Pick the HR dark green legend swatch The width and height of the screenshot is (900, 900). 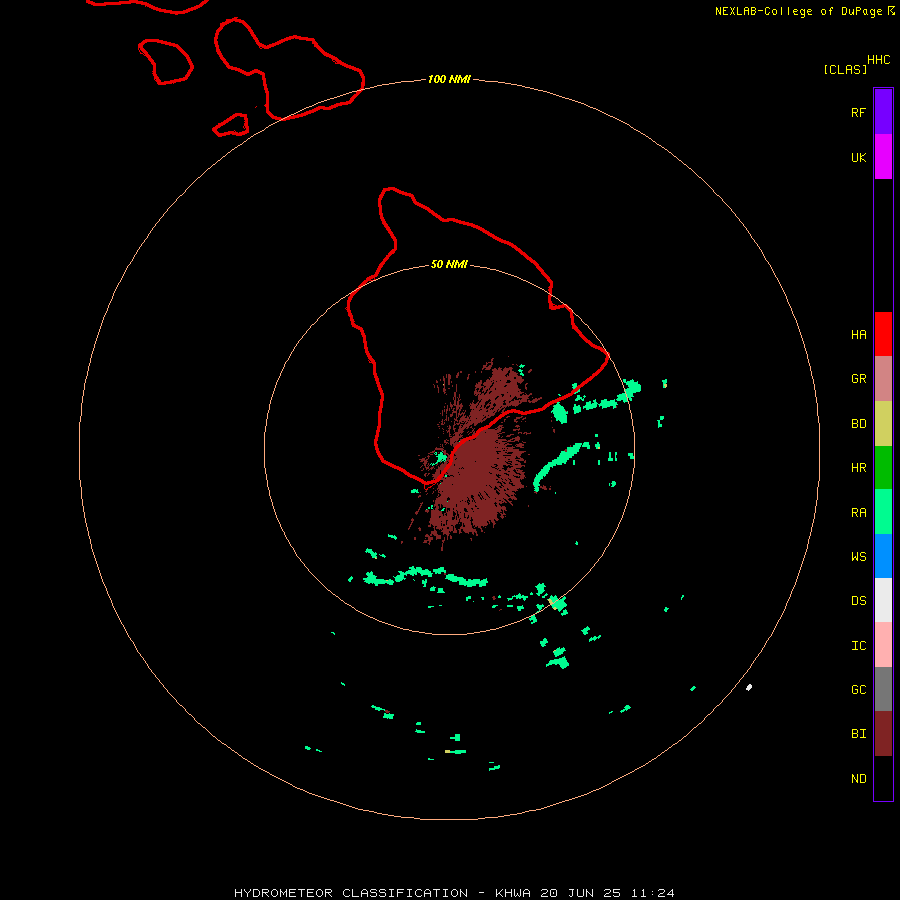point(883,468)
